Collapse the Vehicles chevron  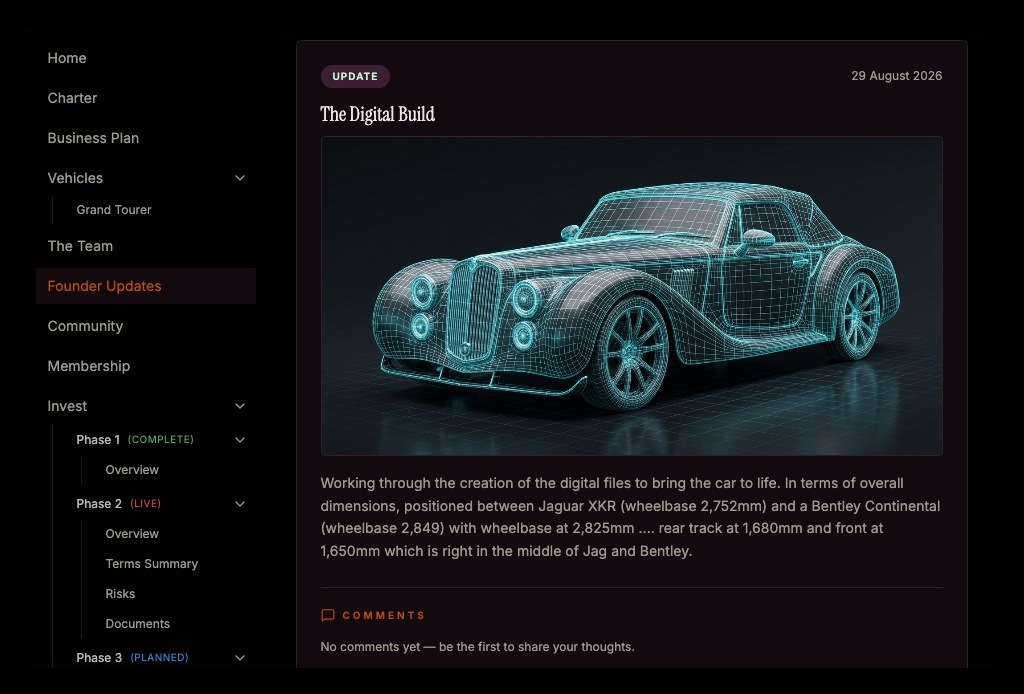pyautogui.click(x=240, y=178)
